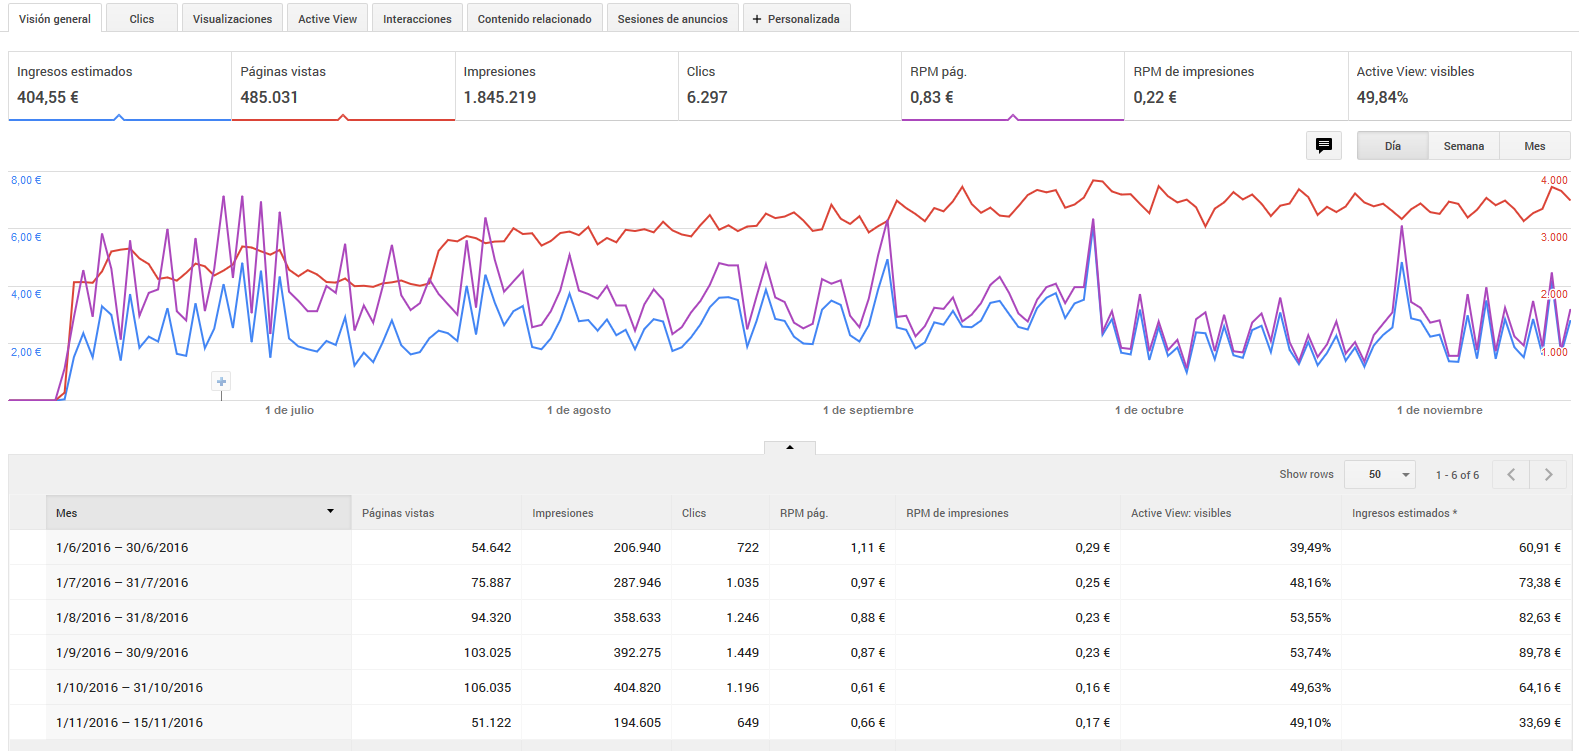The width and height of the screenshot is (1579, 751).
Task: Click the impressions value 287.946
Action: pyautogui.click(x=637, y=582)
